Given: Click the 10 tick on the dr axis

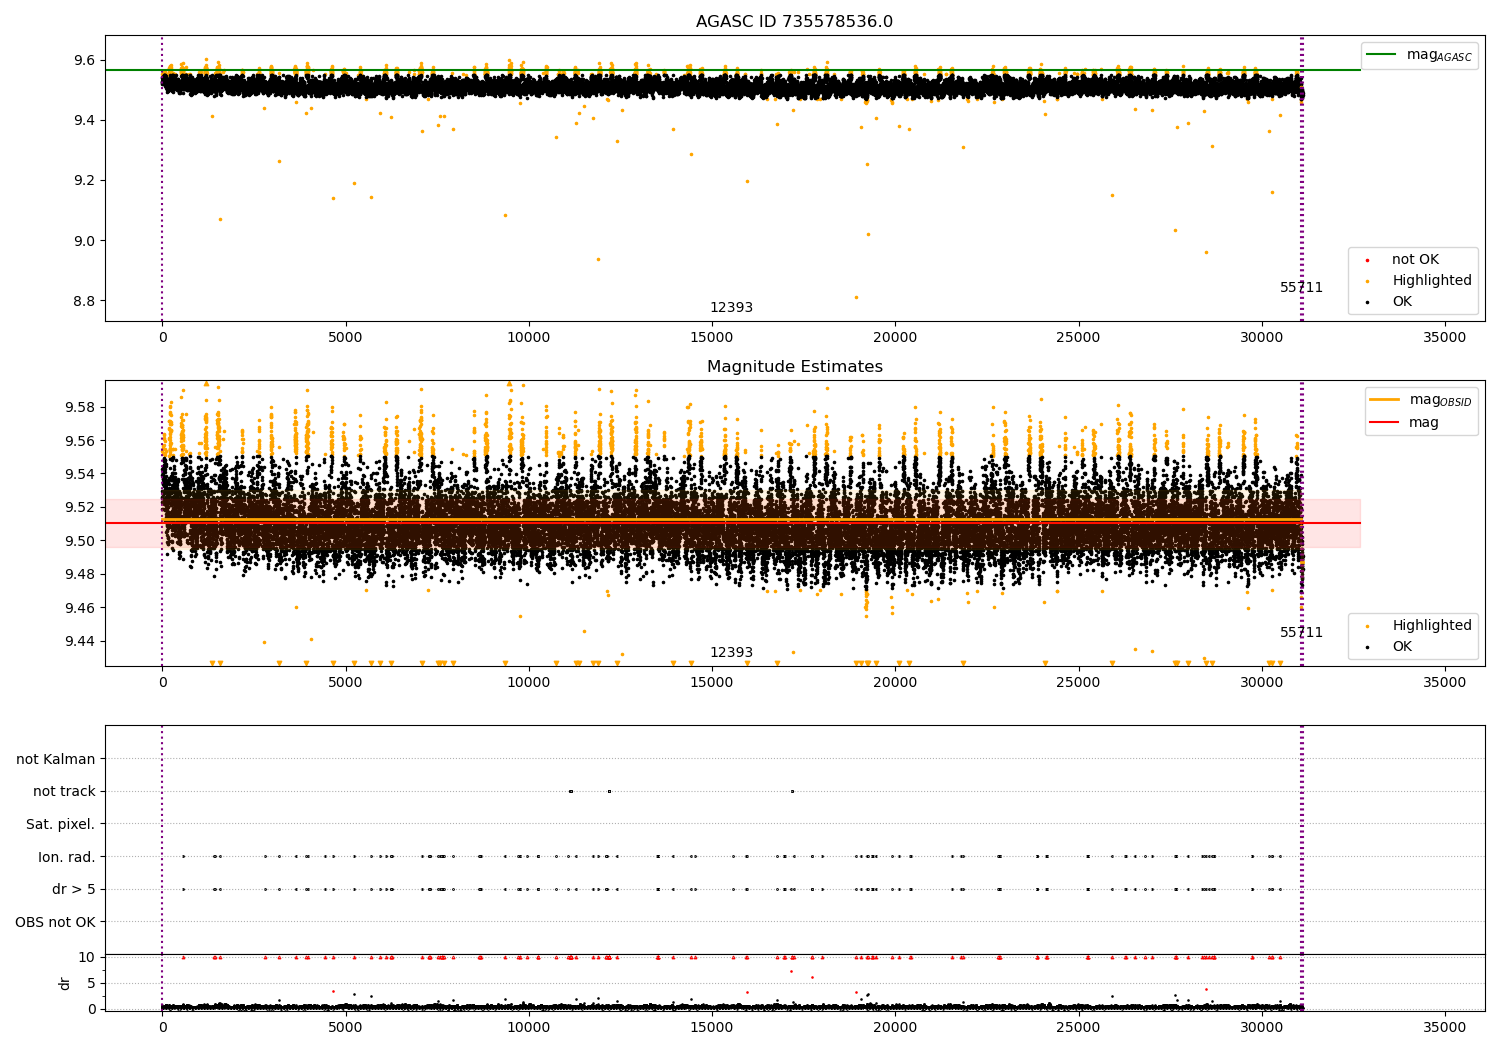Looking at the screenshot, I should click(x=87, y=957).
